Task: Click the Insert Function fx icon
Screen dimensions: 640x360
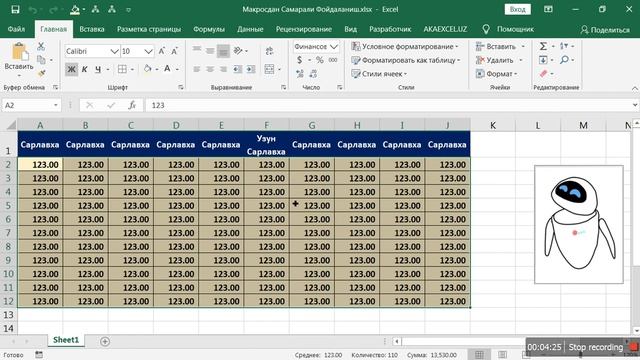Action: 132,105
